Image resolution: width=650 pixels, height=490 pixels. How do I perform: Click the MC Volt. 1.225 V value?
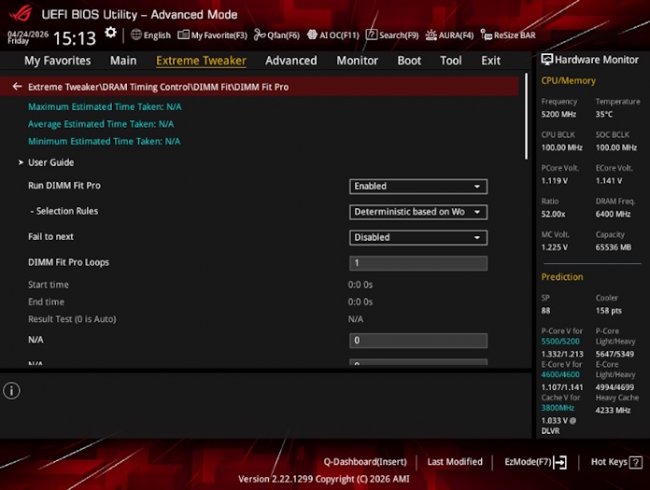click(554, 247)
